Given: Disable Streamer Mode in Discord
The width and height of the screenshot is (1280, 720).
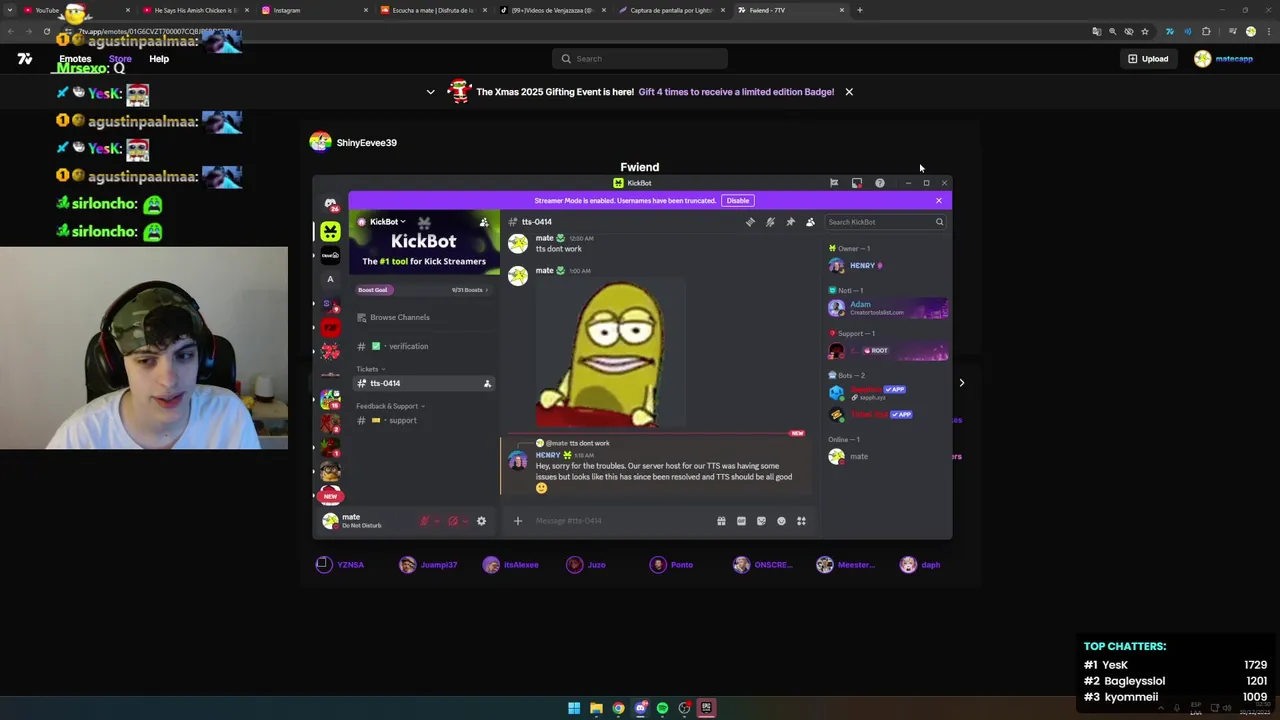Looking at the screenshot, I should pos(738,201).
